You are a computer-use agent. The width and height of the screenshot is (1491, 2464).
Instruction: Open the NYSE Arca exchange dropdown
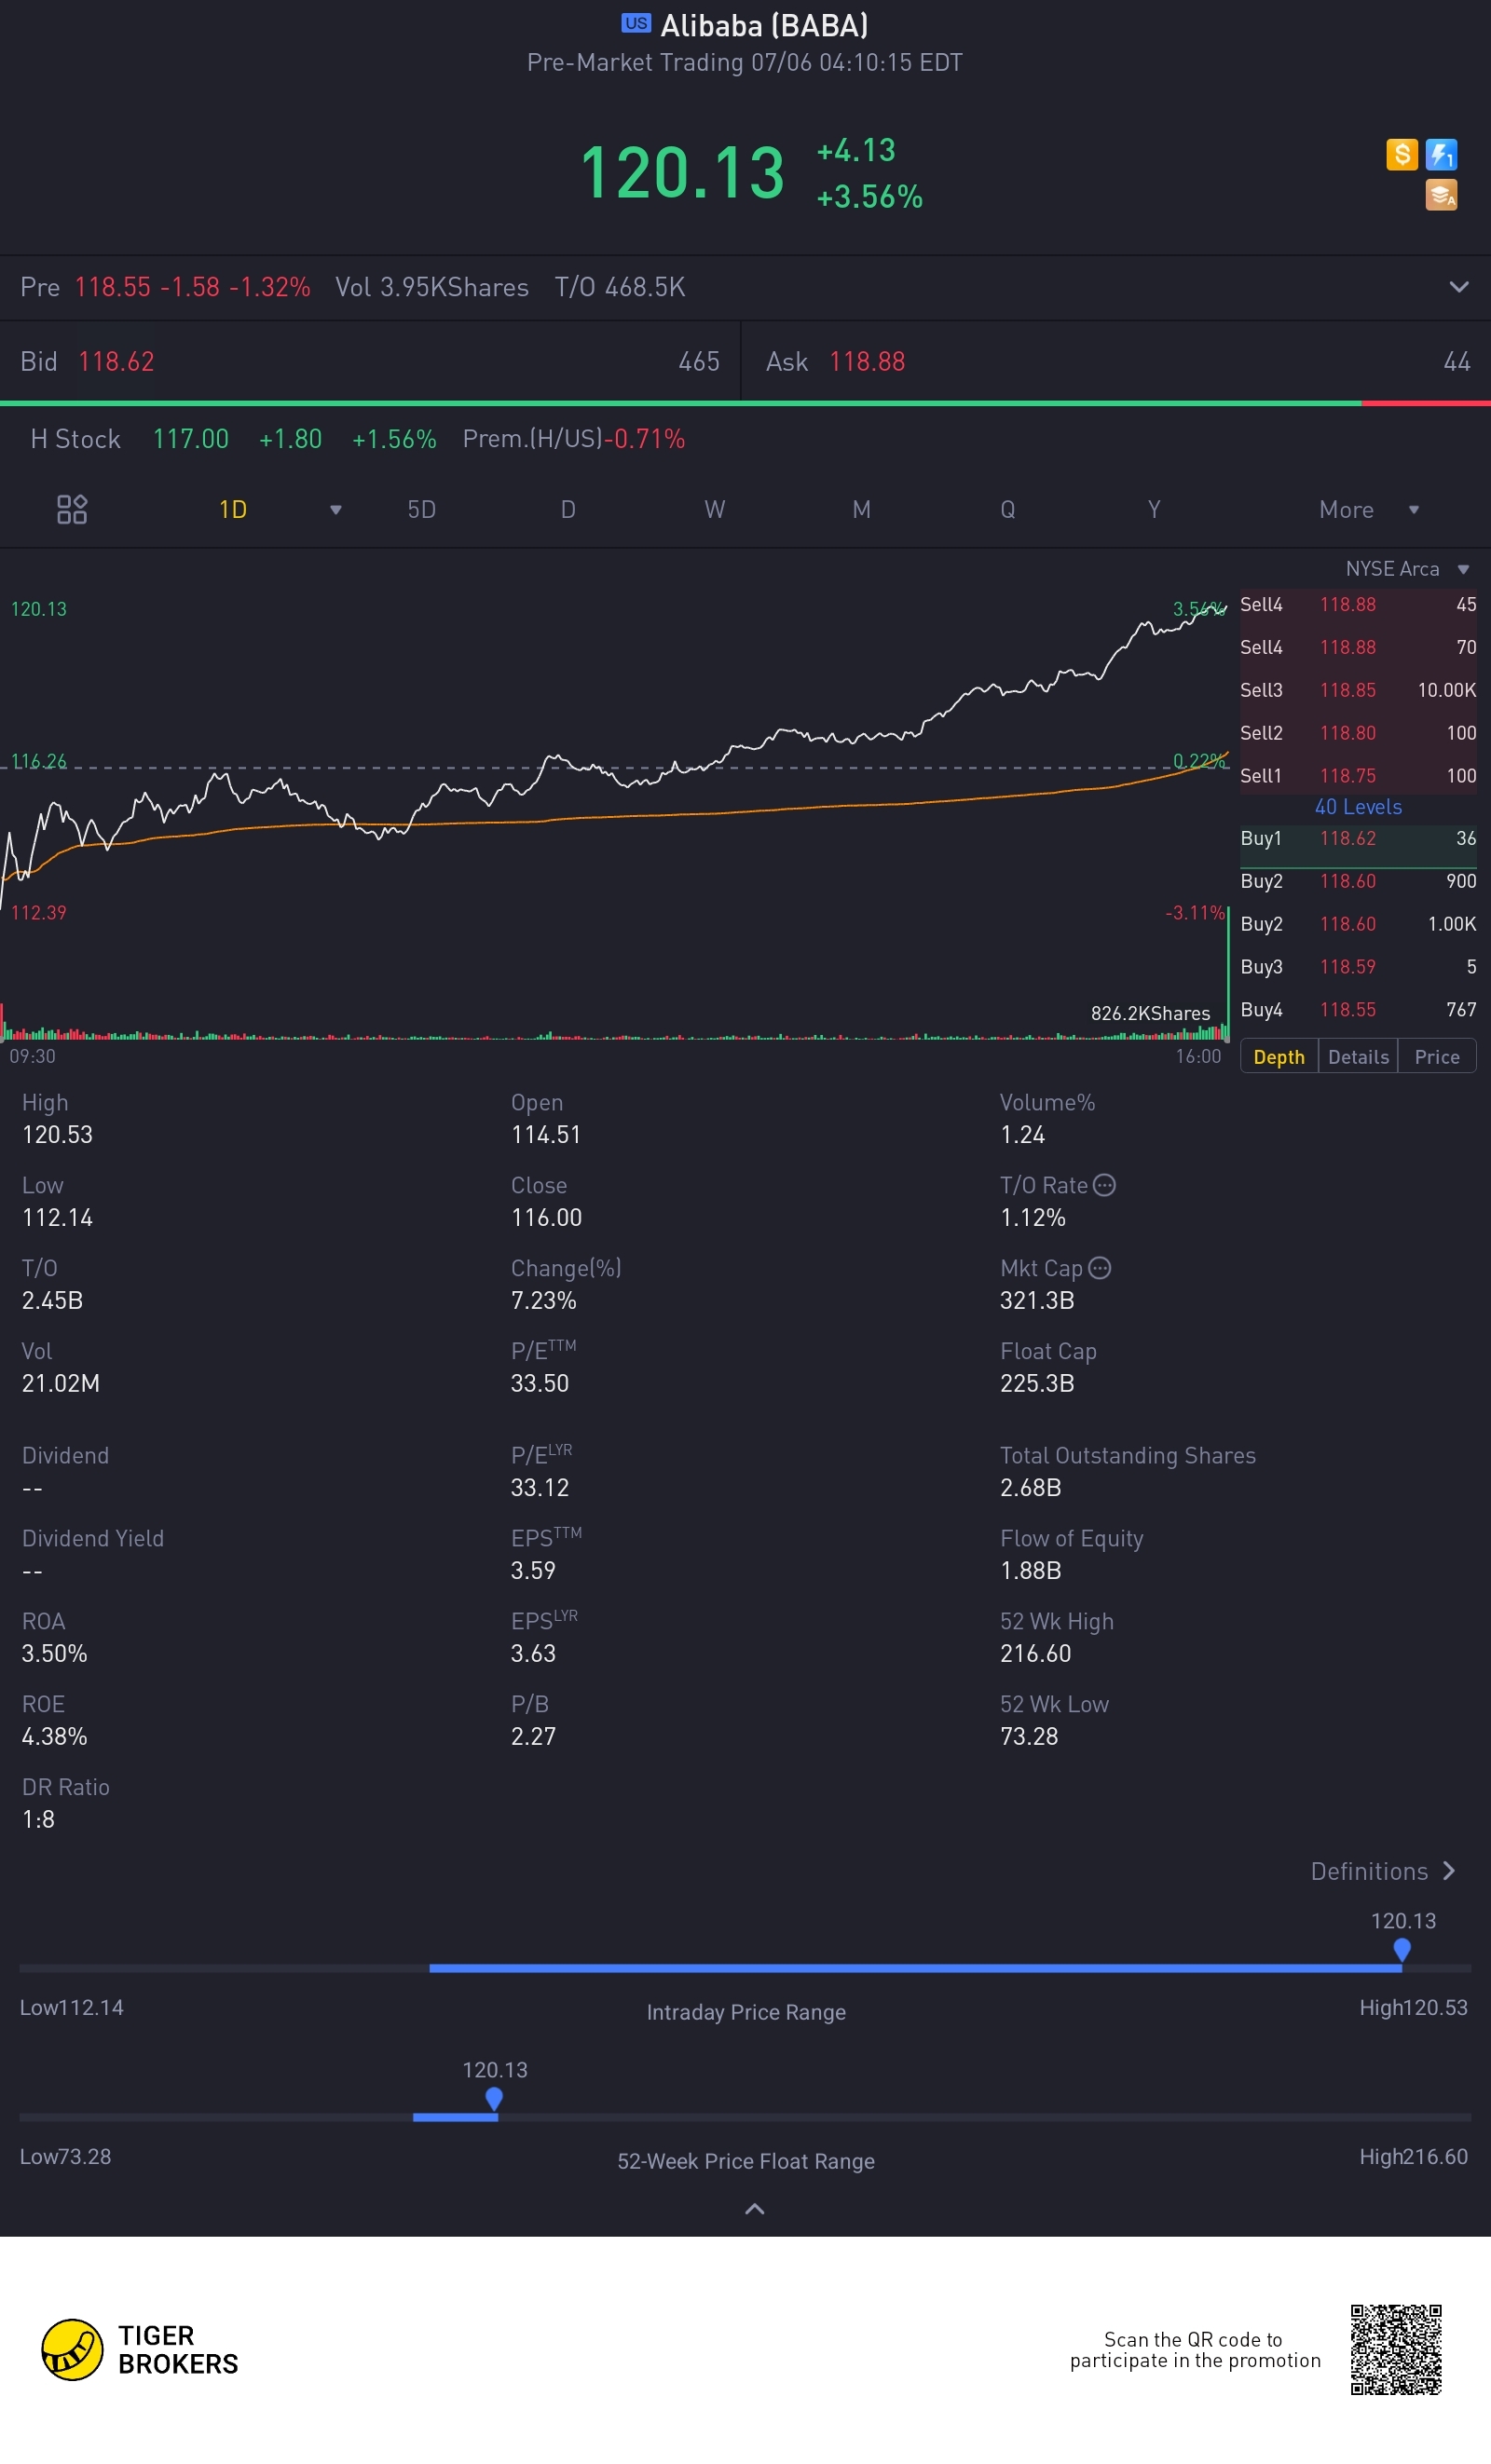click(1407, 569)
